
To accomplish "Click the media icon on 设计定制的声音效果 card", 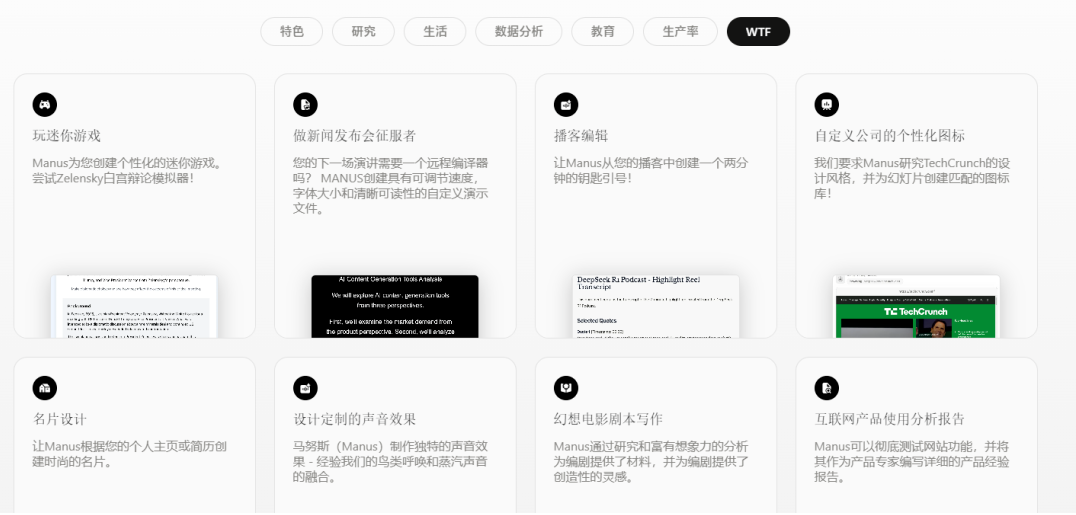I will (305, 388).
